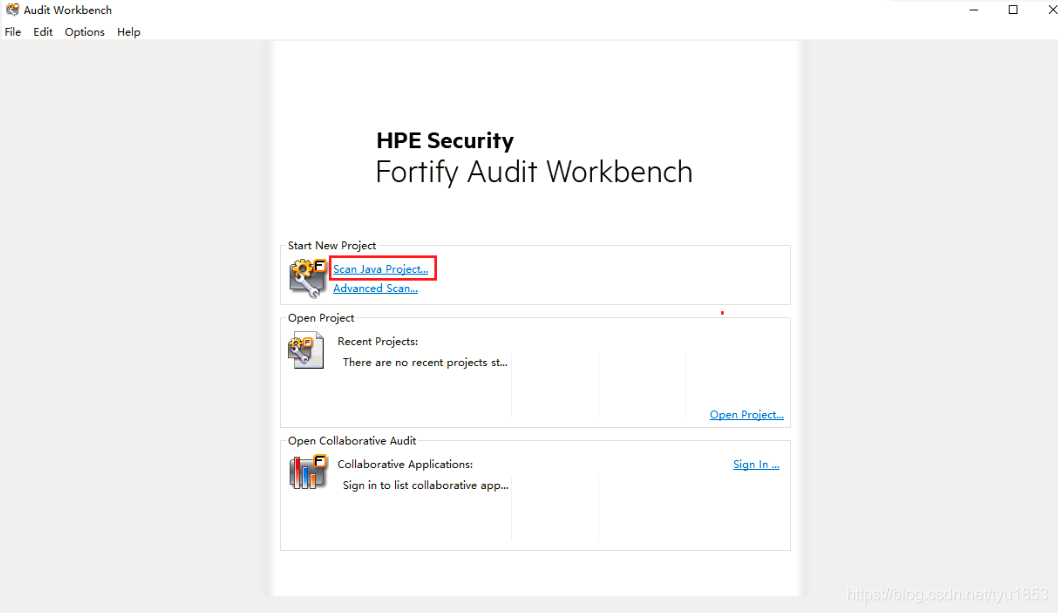Close the Audit Workbench window
The image size is (1058, 613).
[x=1051, y=9]
